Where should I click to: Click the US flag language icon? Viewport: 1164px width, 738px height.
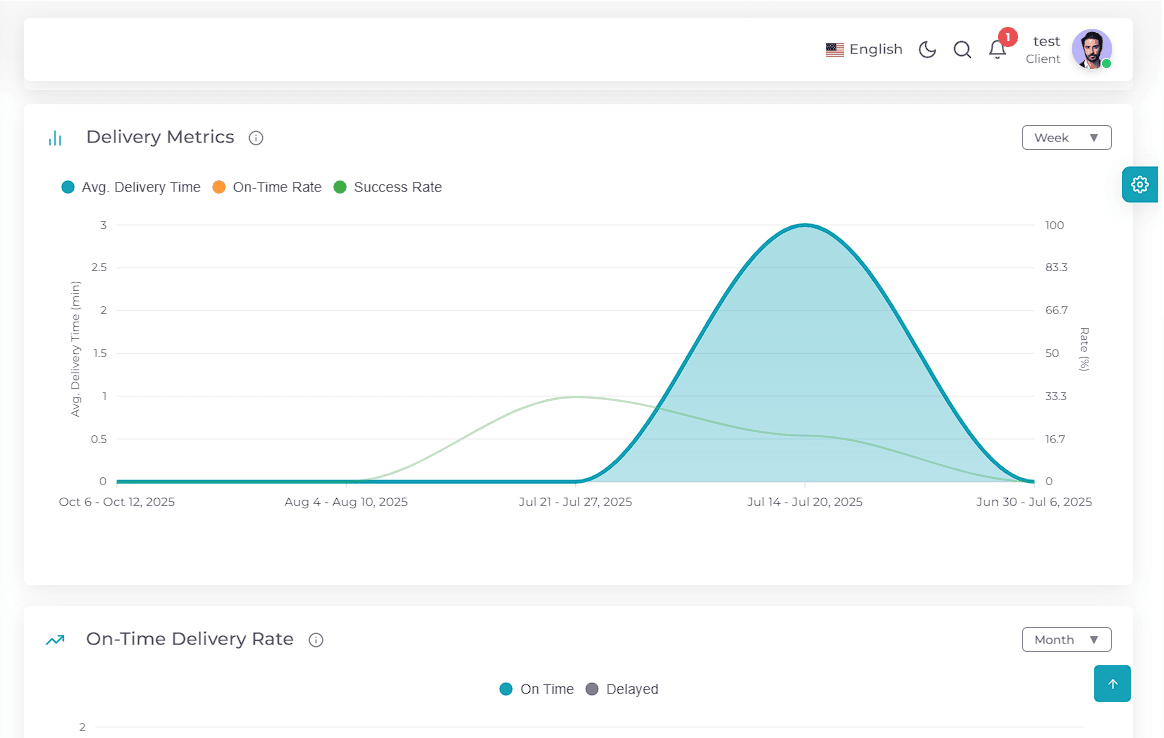[834, 50]
